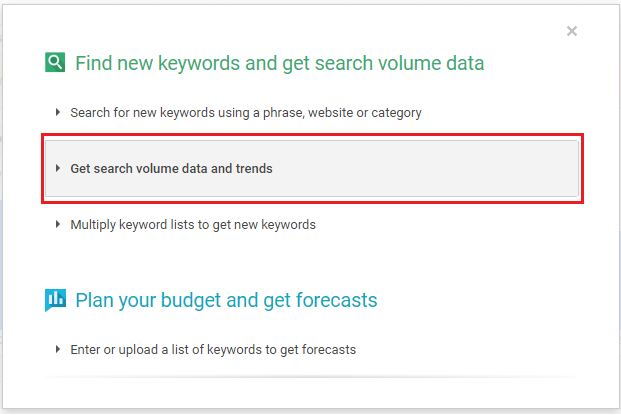Click the words 'to get forecasts'
Image resolution: width=621 pixels, height=415 pixels.
click(x=310, y=350)
